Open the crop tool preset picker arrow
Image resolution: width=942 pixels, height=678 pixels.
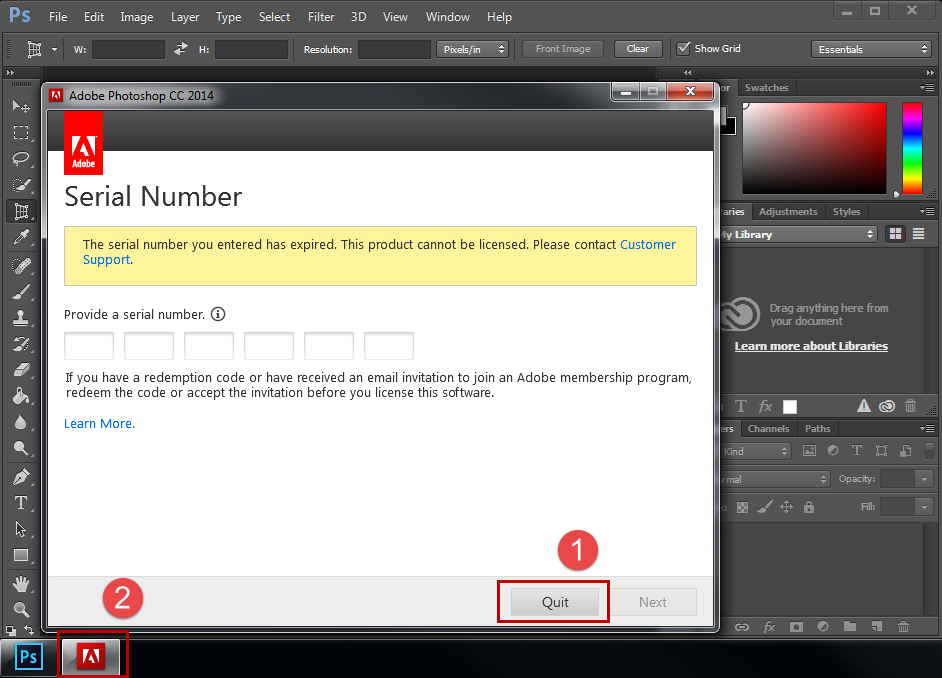[54, 49]
